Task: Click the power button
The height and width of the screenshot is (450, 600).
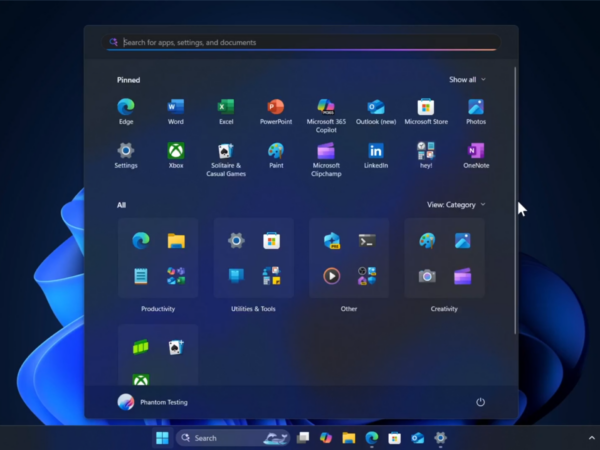Action: tap(480, 402)
